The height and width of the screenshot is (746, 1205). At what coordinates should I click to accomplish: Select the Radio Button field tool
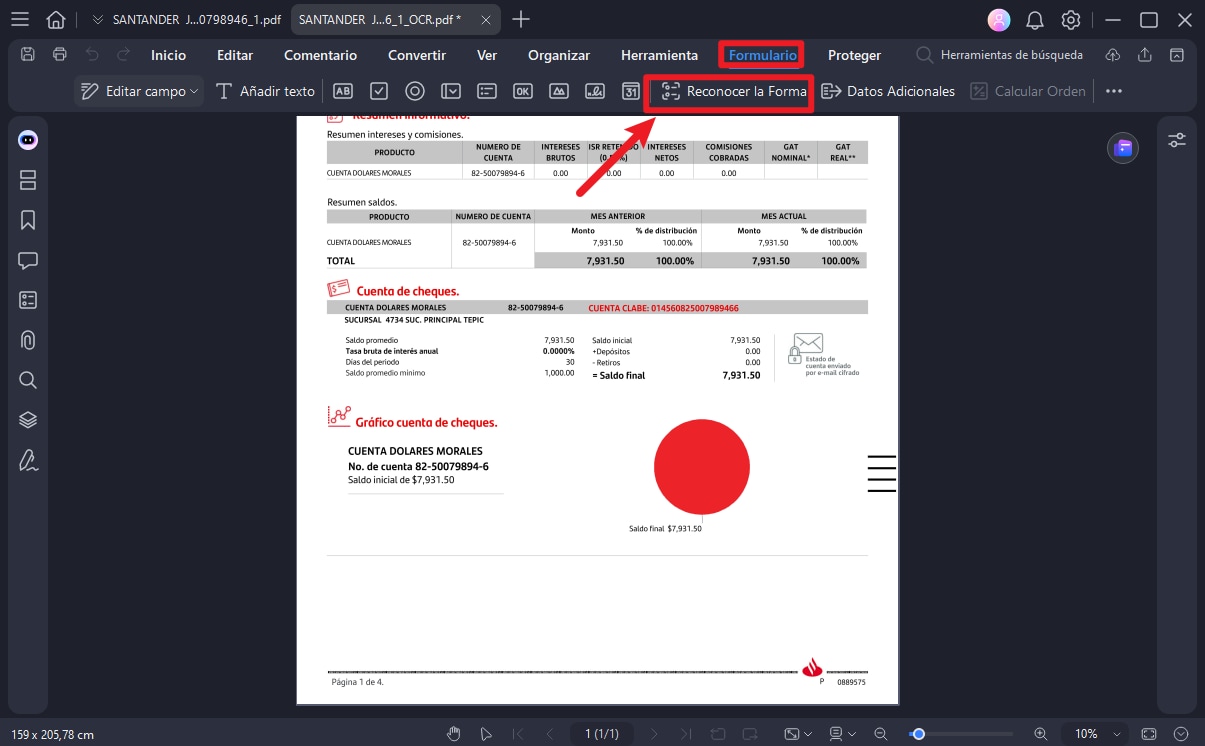(x=415, y=91)
